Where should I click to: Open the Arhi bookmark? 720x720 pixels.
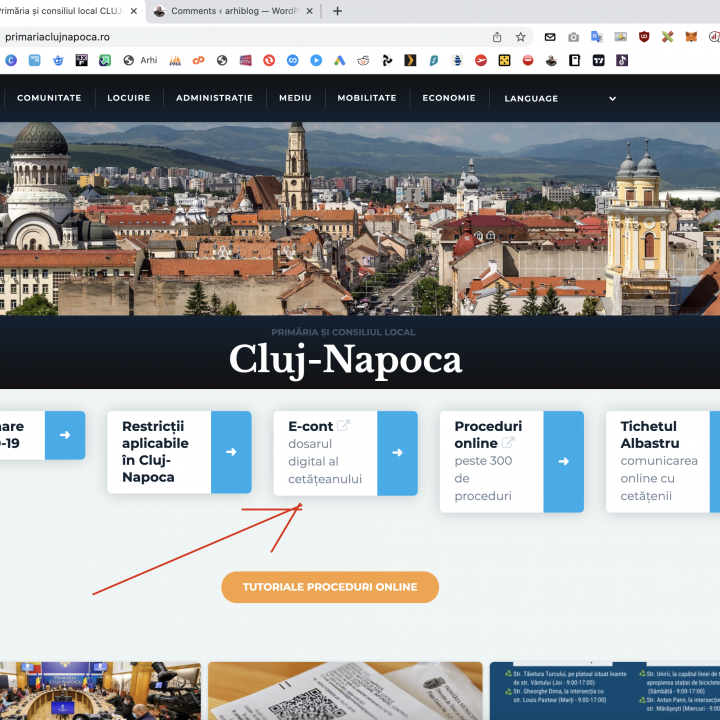pyautogui.click(x=141, y=60)
